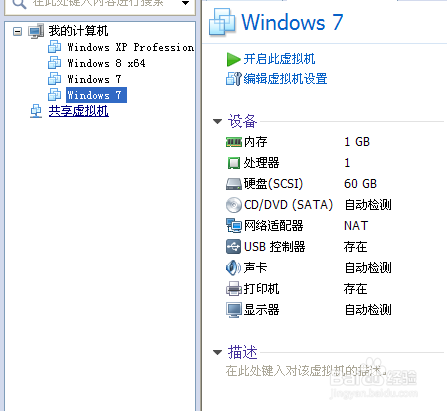Click the 内存 memory chip icon
The width and height of the screenshot is (447, 411).
coord(234,142)
